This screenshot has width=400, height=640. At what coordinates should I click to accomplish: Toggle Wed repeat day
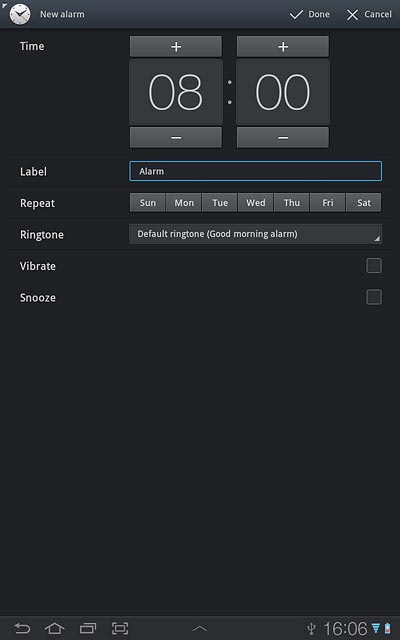click(x=256, y=203)
